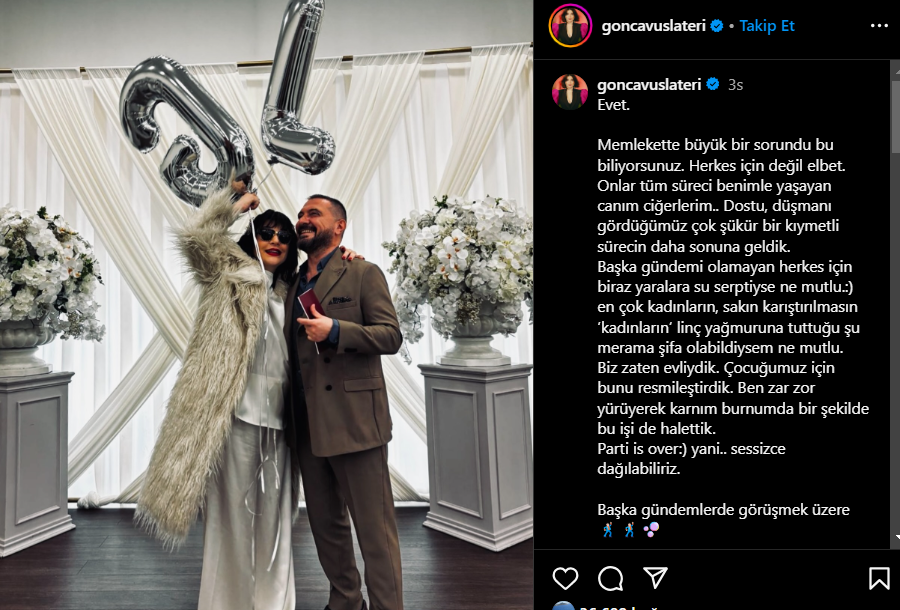Click the verified badge next to caption username

713,84
